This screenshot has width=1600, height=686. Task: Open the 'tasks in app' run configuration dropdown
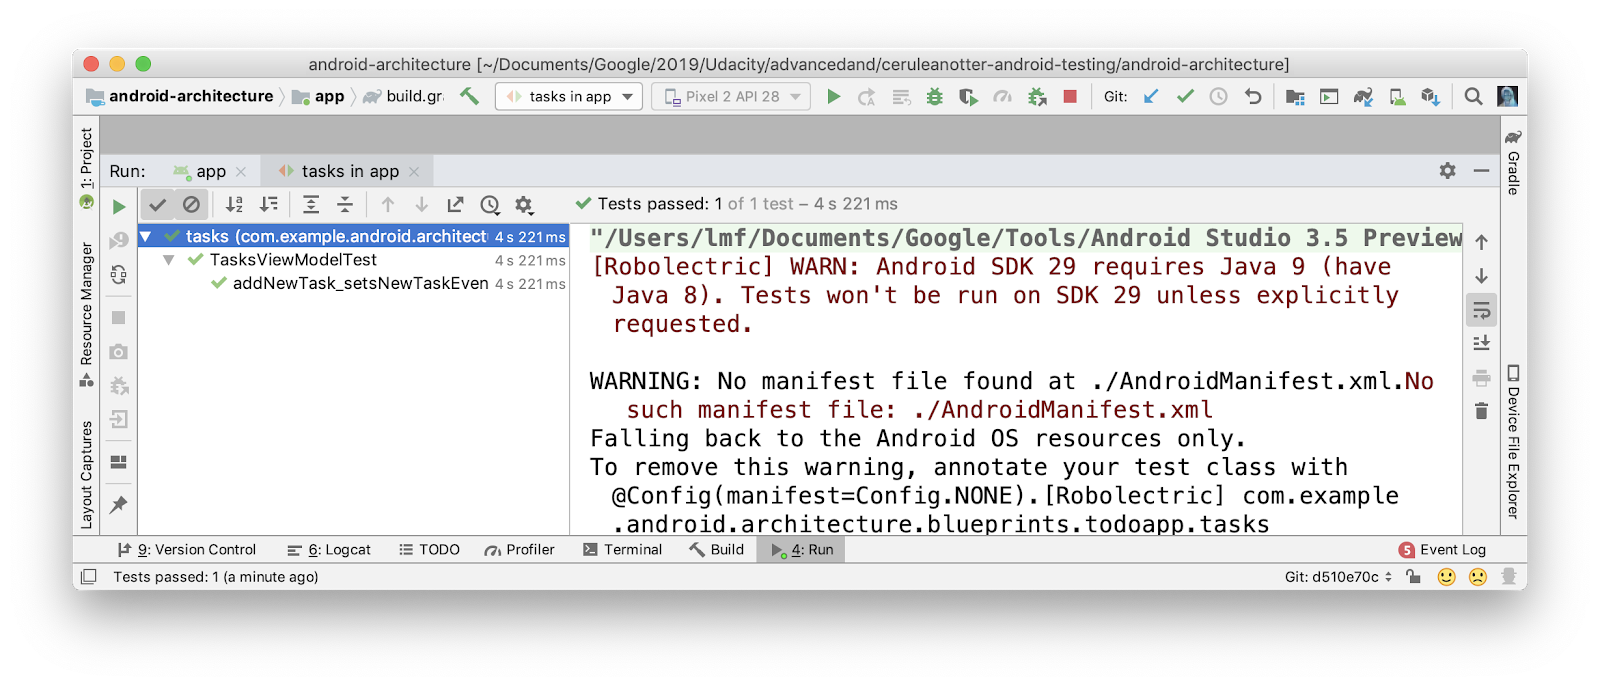(x=569, y=97)
